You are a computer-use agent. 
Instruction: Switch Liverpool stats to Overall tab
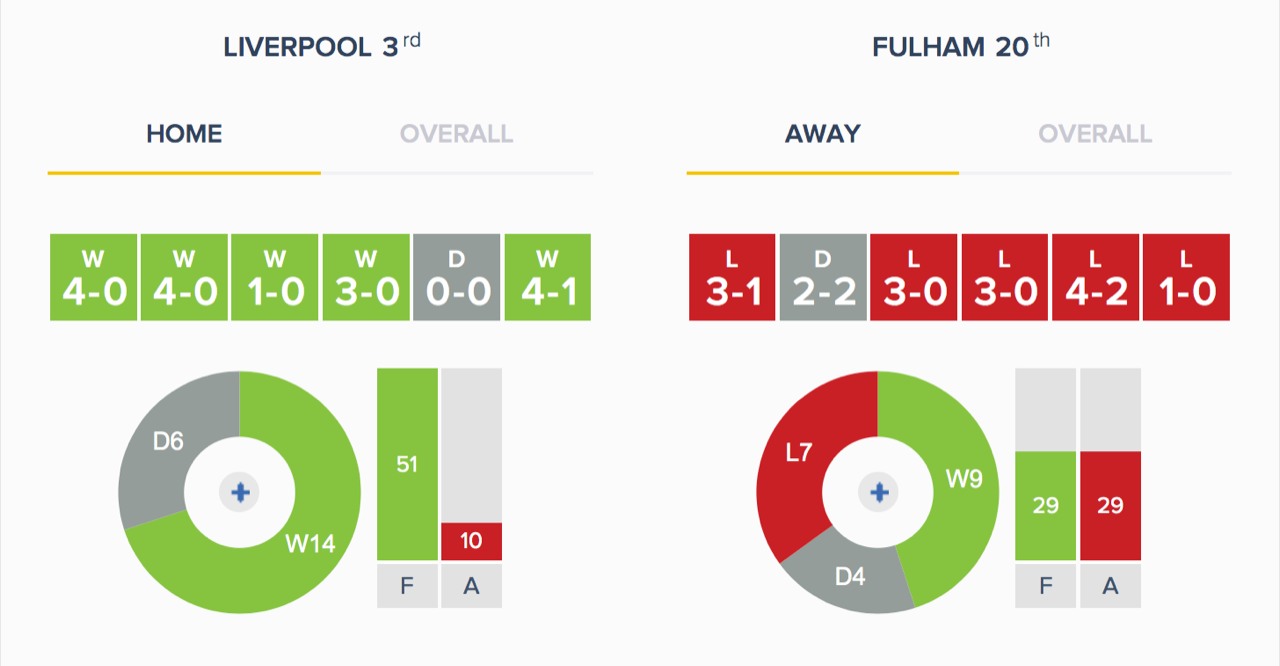coord(457,134)
